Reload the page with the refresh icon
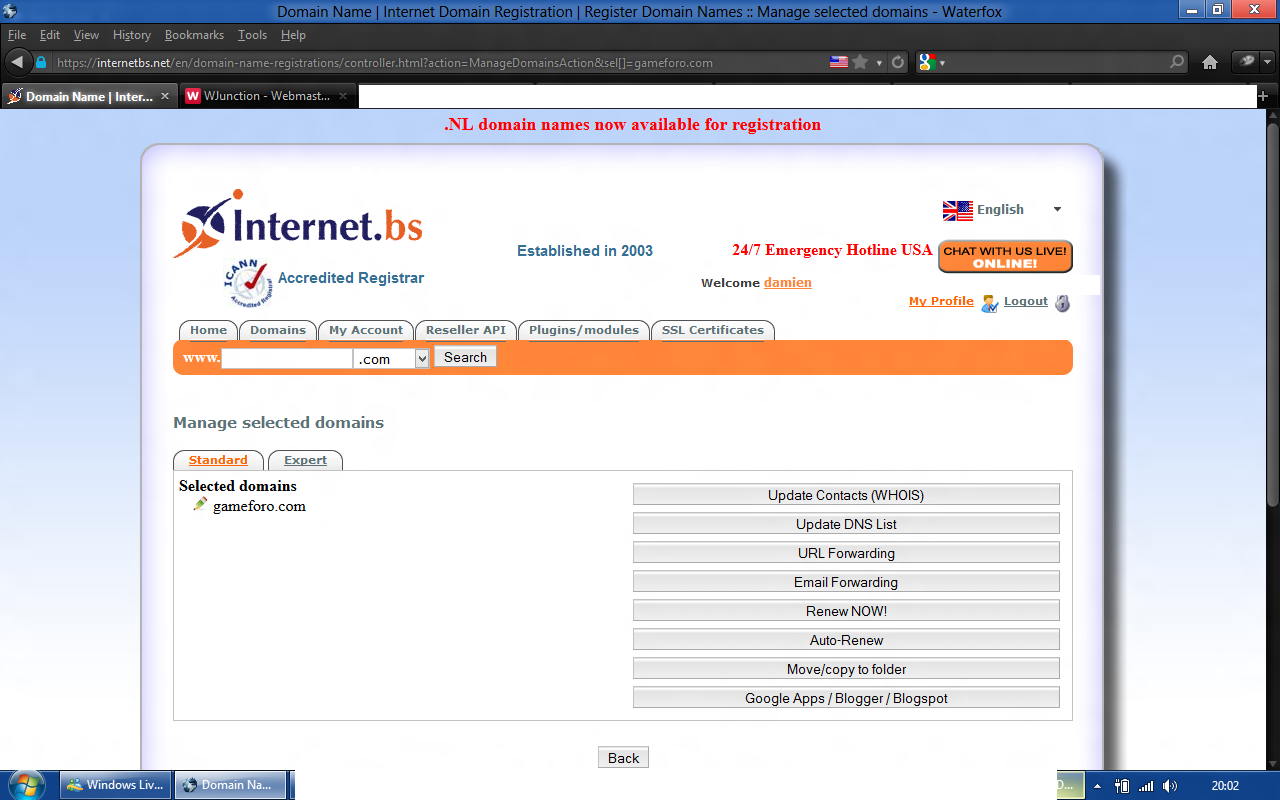The height and width of the screenshot is (800, 1280). click(898, 62)
